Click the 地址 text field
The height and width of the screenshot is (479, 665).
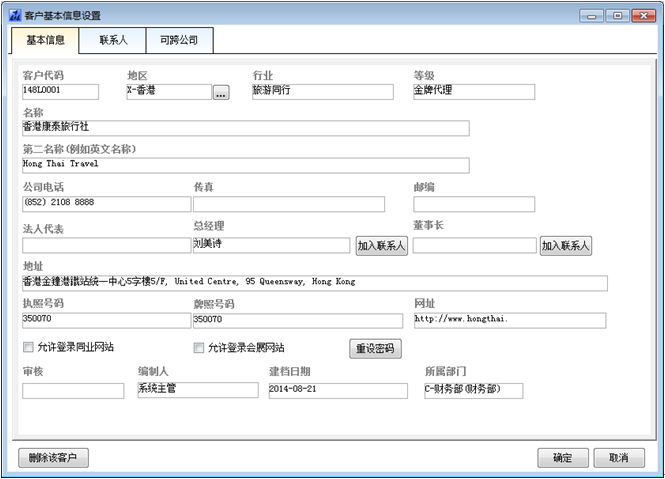click(x=314, y=283)
